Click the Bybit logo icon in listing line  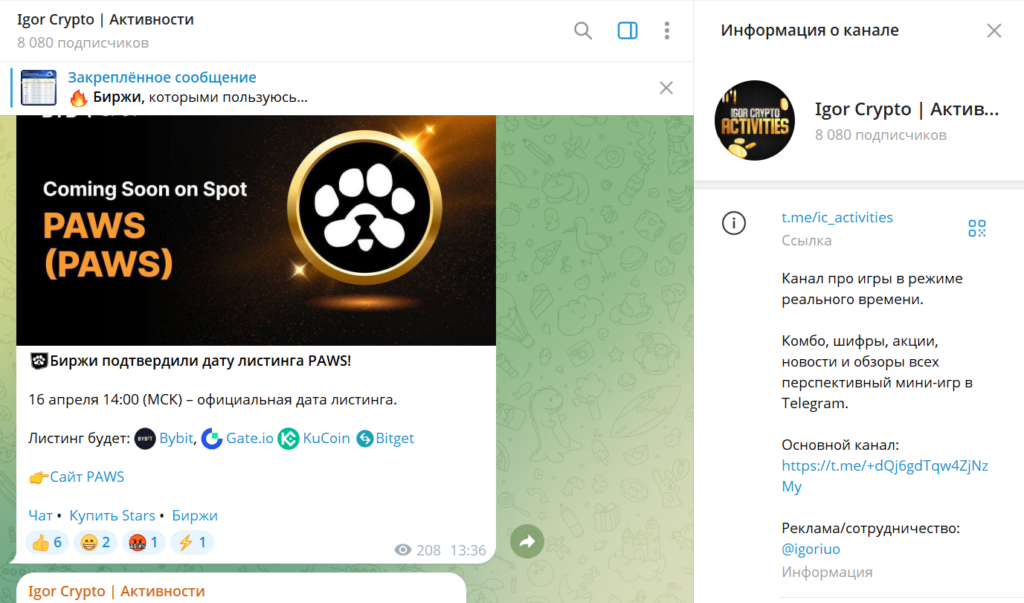coord(145,438)
